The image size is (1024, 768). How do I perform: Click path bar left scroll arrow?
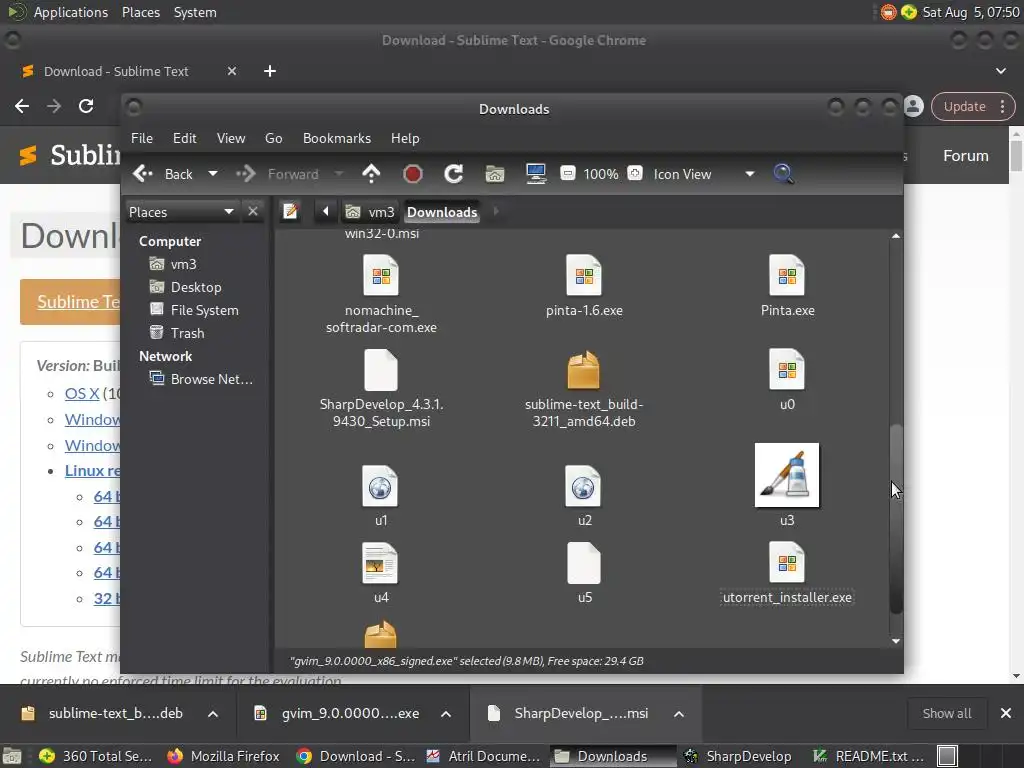coord(325,212)
